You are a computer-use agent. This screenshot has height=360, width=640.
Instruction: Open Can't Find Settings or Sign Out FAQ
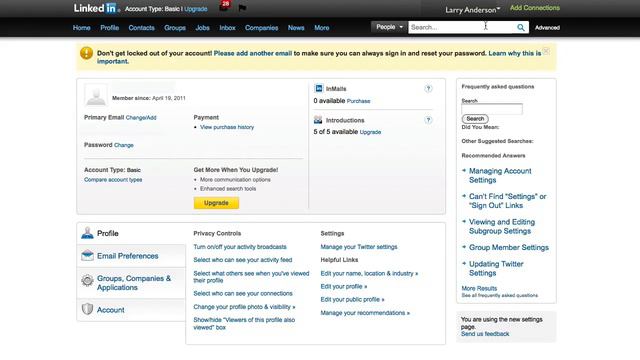(x=507, y=201)
